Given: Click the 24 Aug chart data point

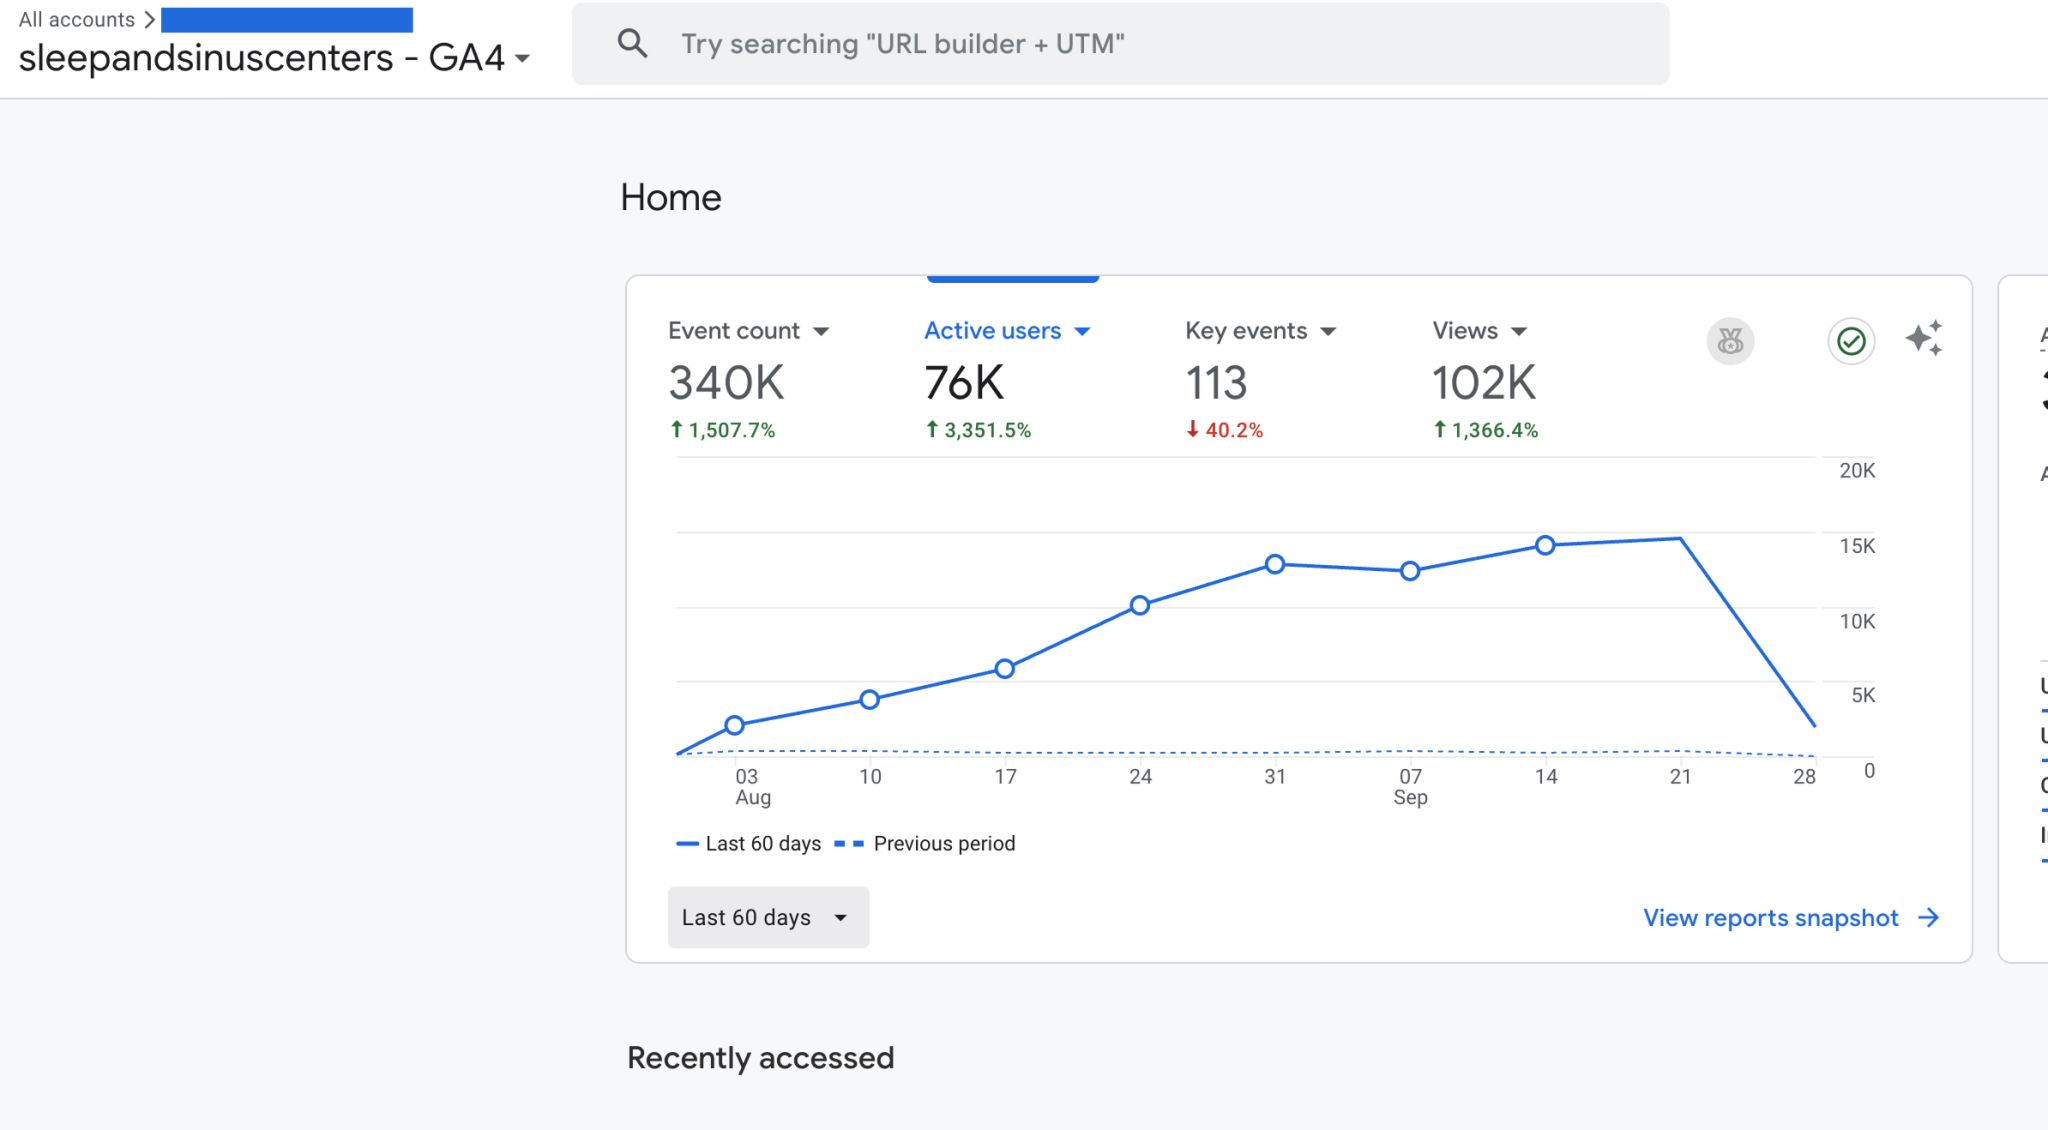Looking at the screenshot, I should coord(1140,605).
